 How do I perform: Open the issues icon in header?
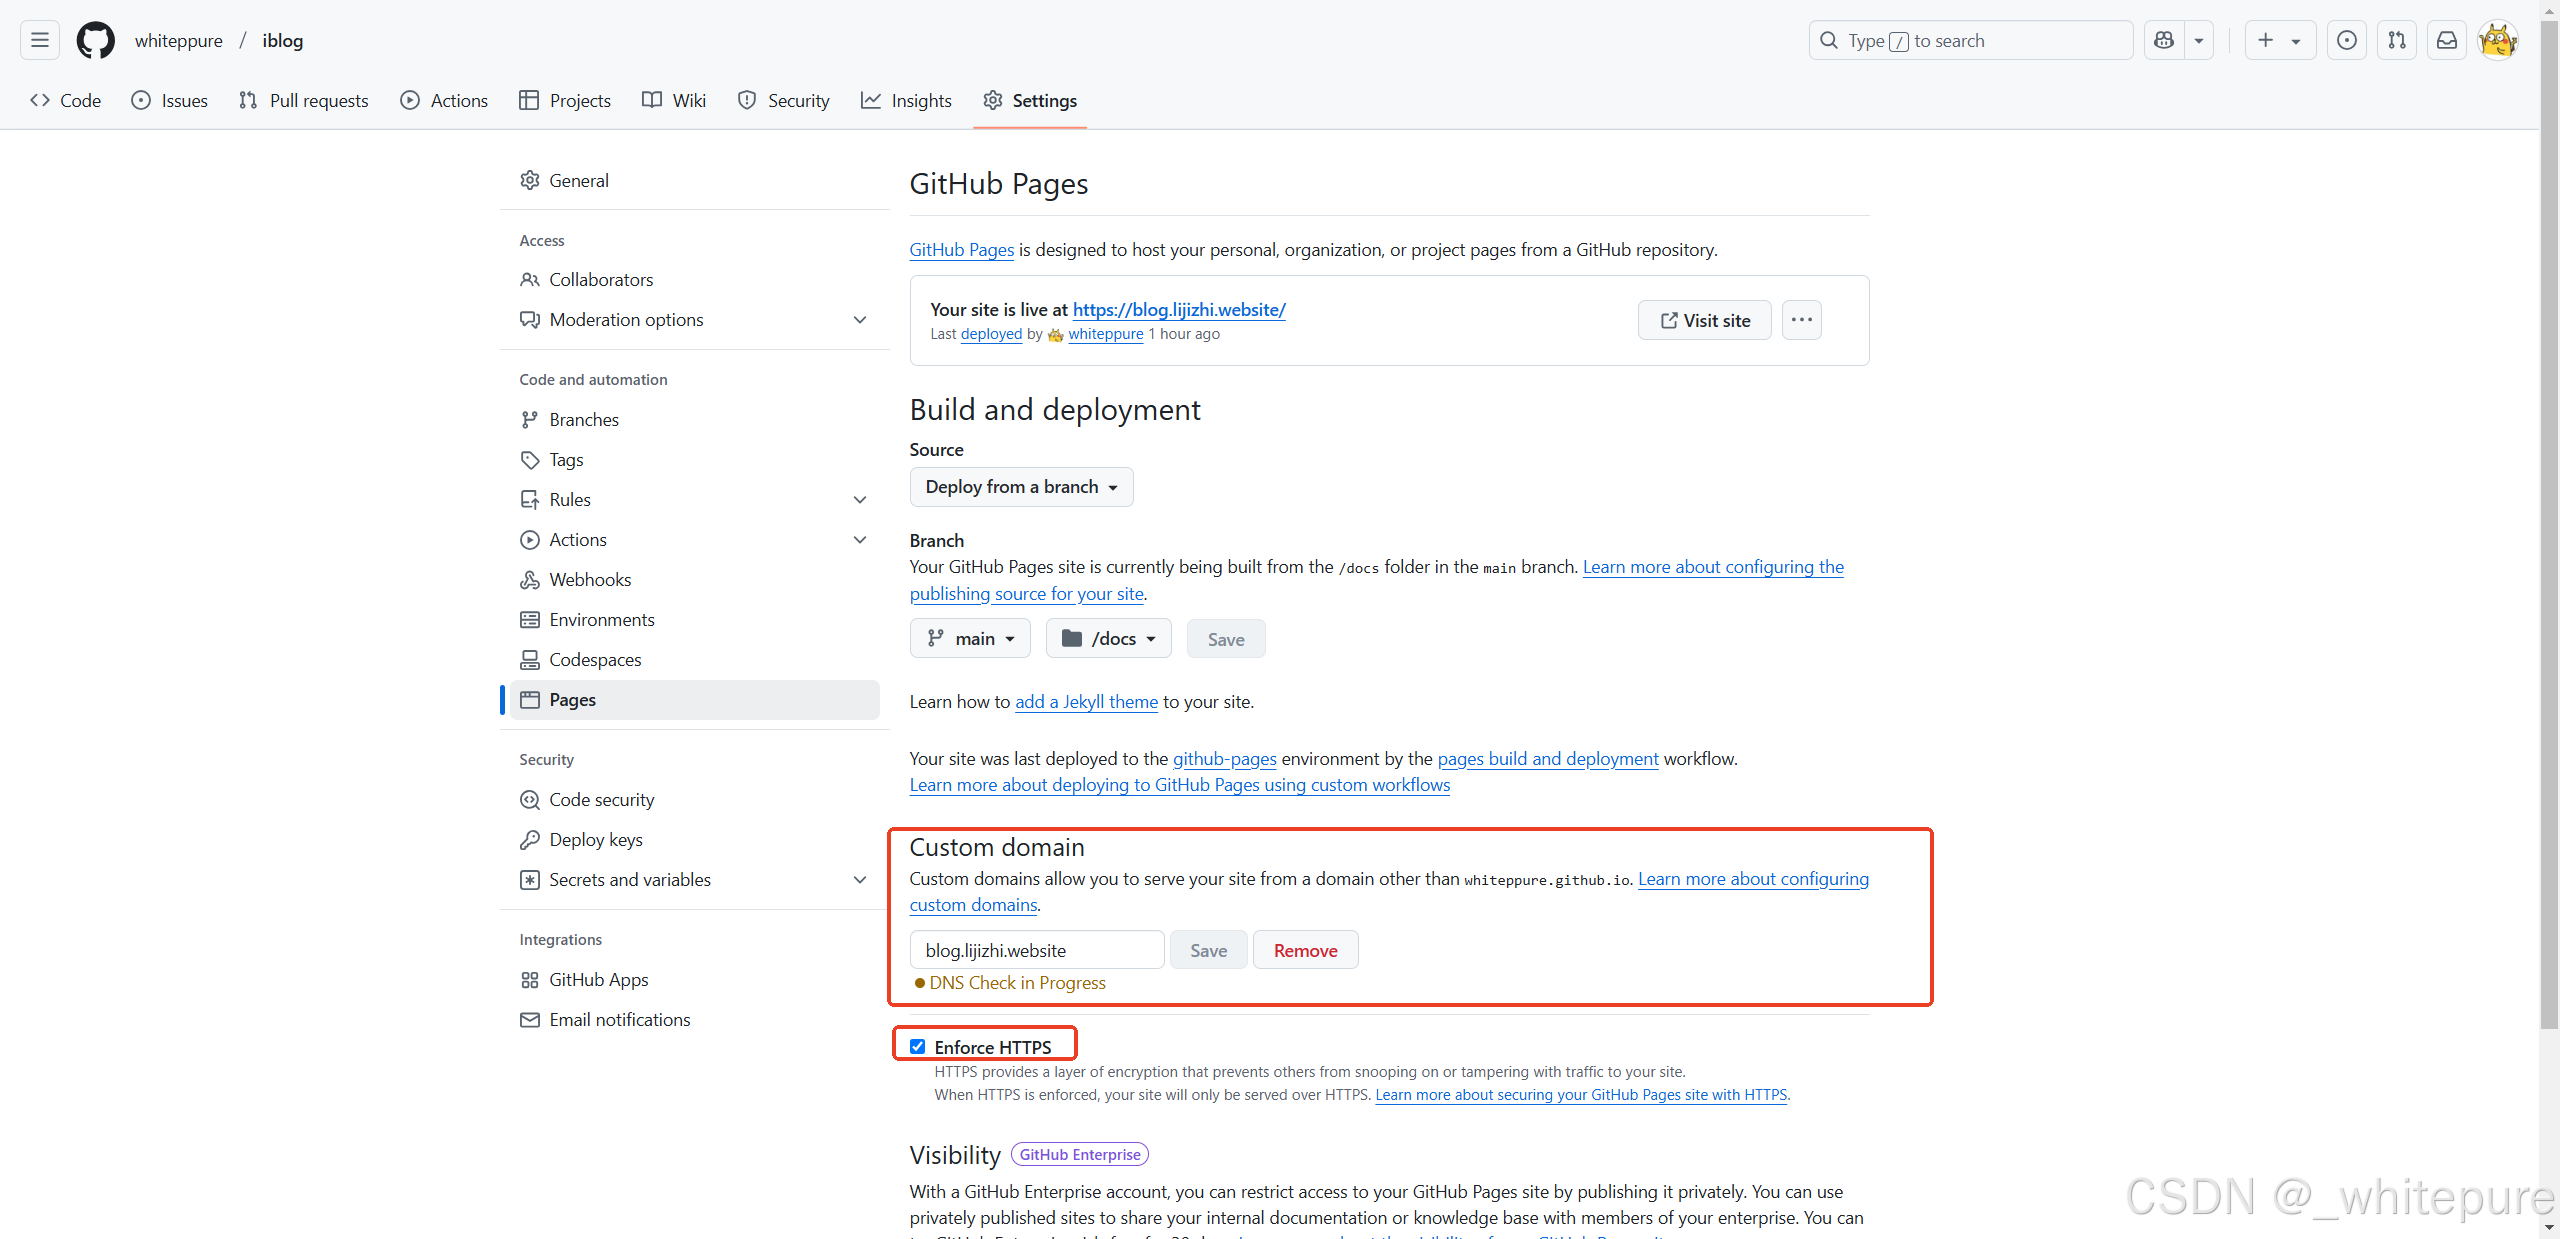2346,40
